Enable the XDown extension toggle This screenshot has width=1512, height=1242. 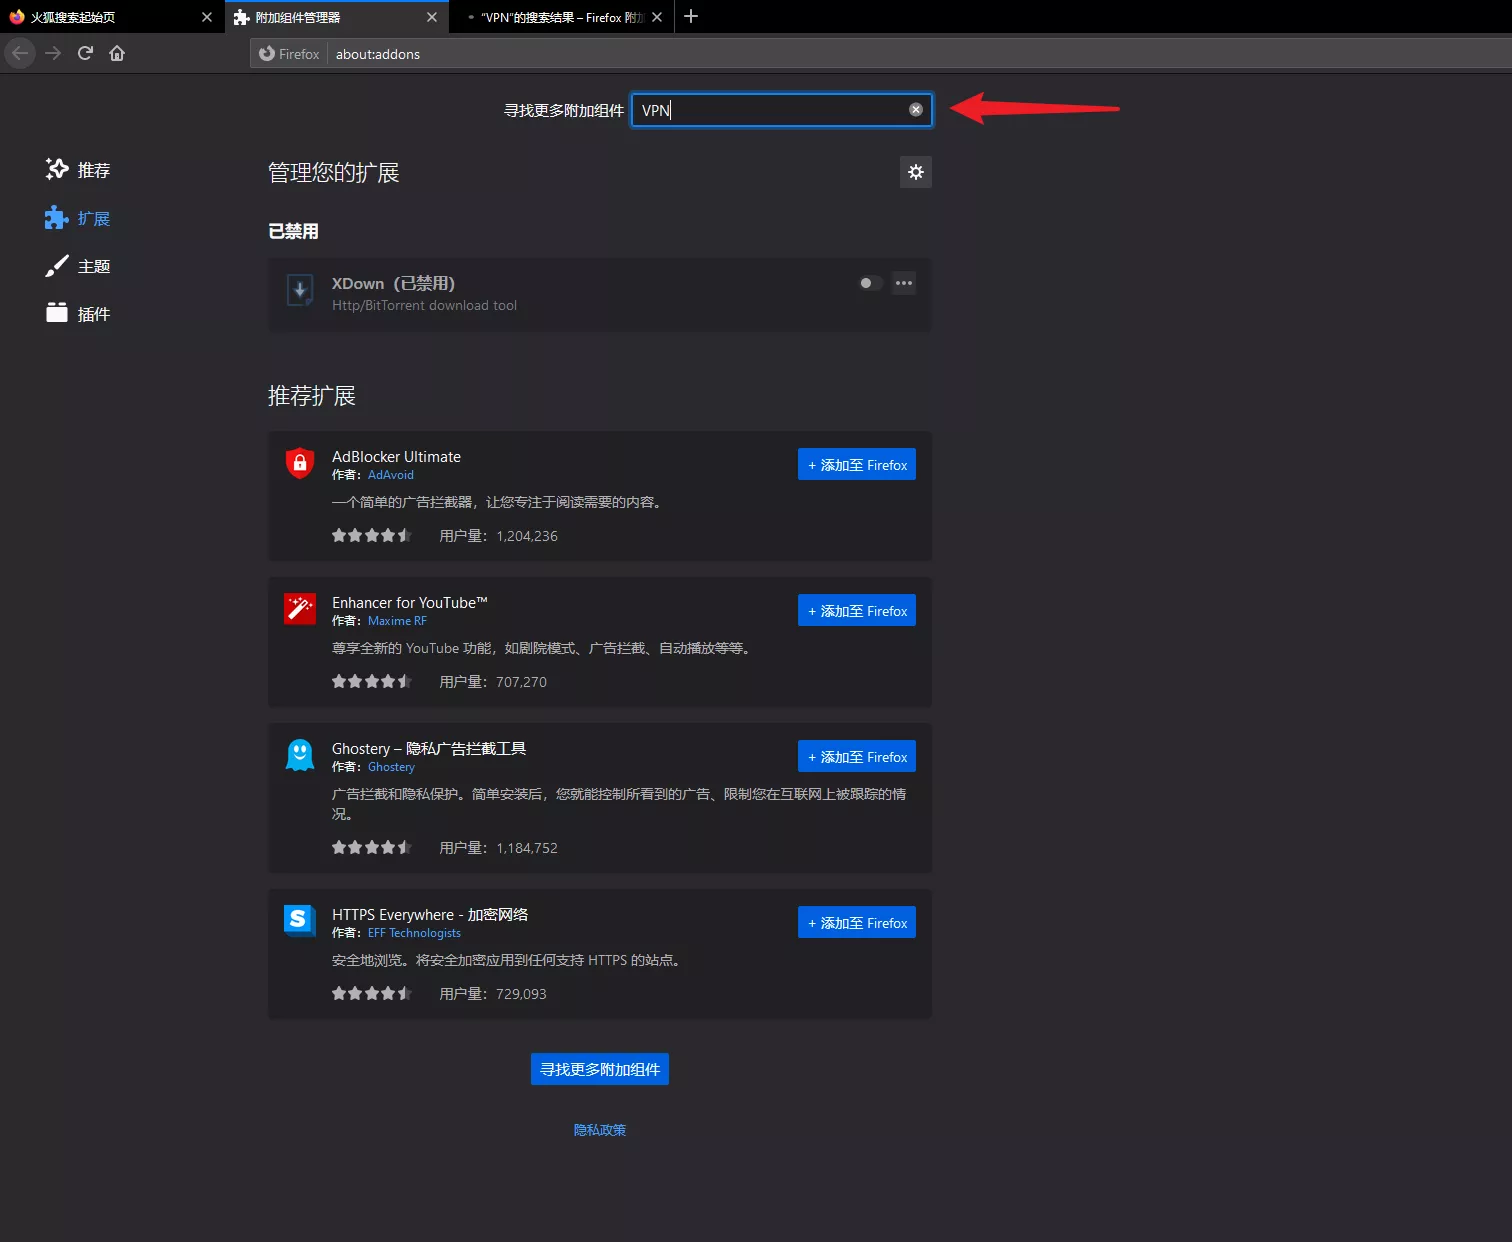point(871,283)
